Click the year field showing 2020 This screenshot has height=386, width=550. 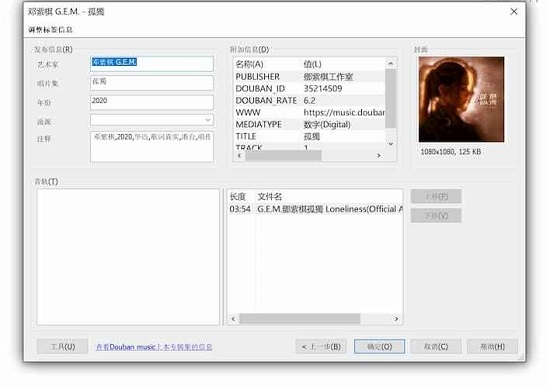coord(152,102)
